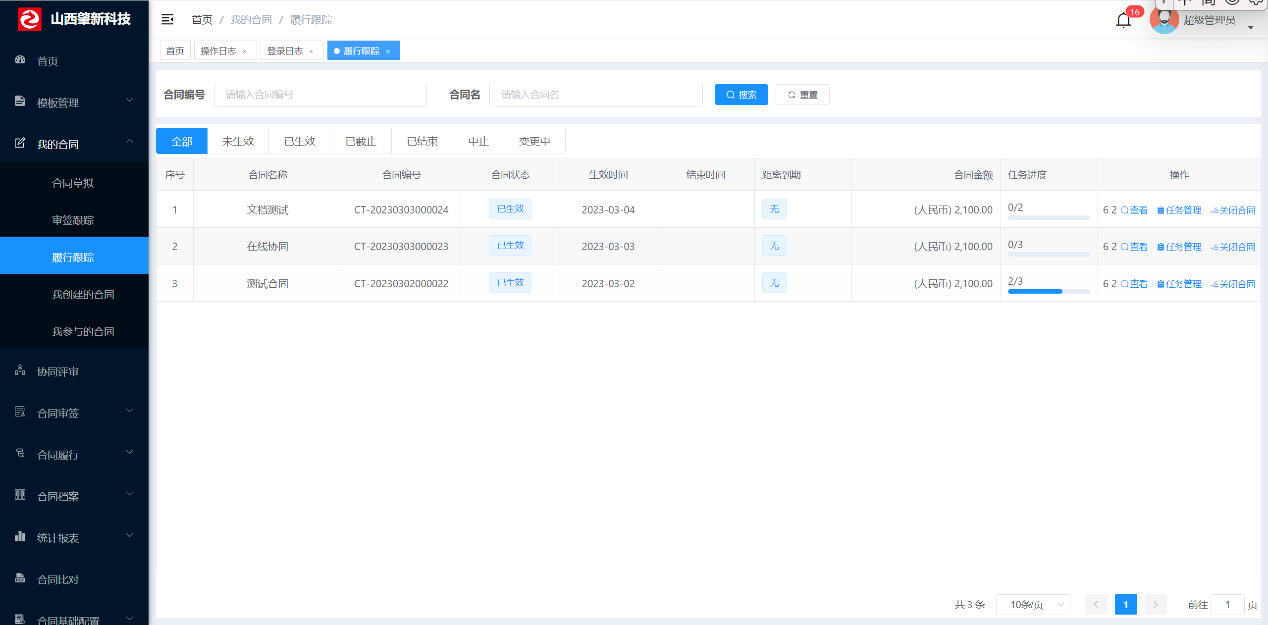Open the notification bell with 16 badge

pyautogui.click(x=1123, y=20)
